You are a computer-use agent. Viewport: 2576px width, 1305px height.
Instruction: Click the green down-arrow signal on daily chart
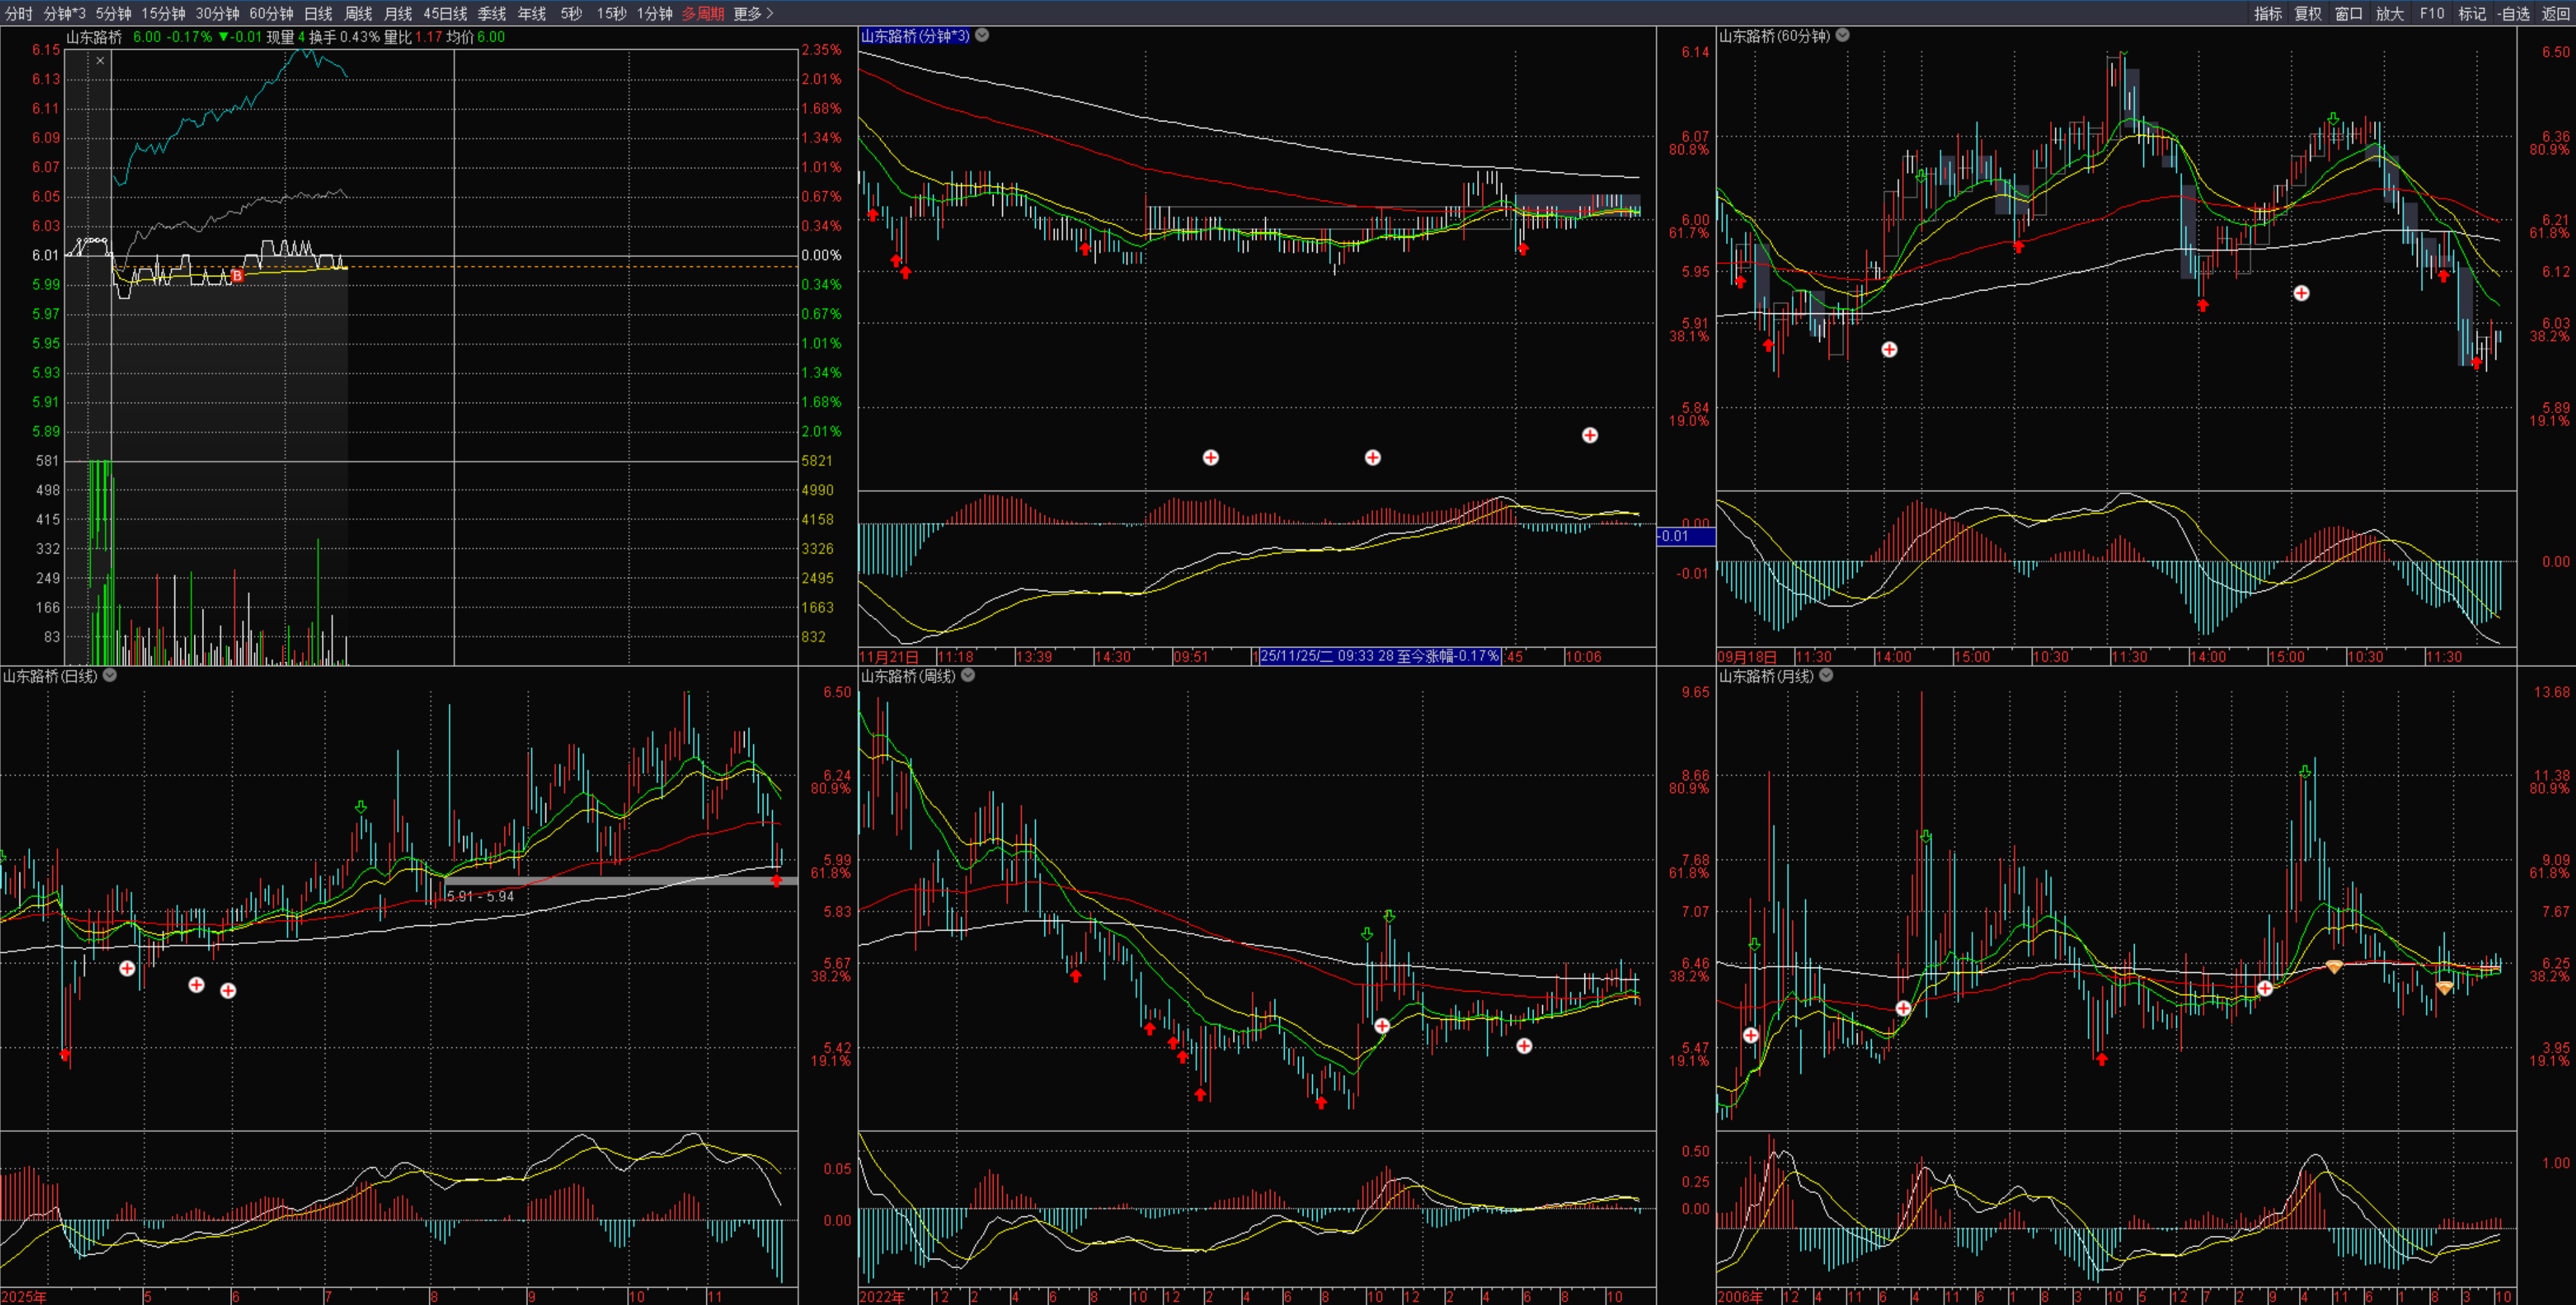pos(361,807)
